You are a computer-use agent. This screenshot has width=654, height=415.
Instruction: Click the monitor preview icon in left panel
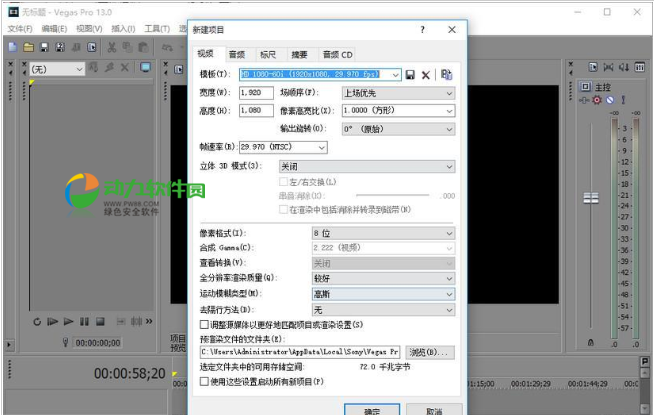coord(145,68)
